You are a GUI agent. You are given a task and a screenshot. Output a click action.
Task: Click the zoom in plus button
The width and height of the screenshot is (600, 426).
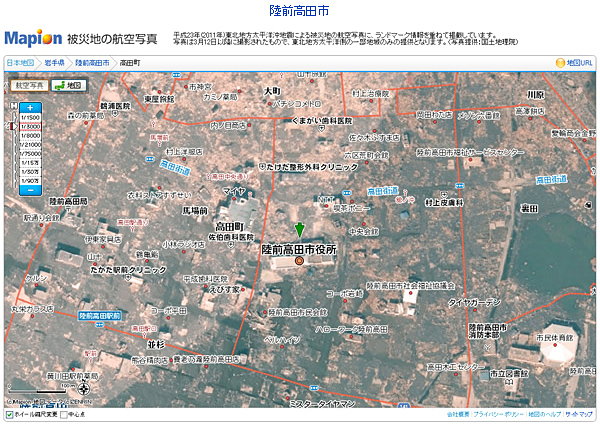coord(30,107)
